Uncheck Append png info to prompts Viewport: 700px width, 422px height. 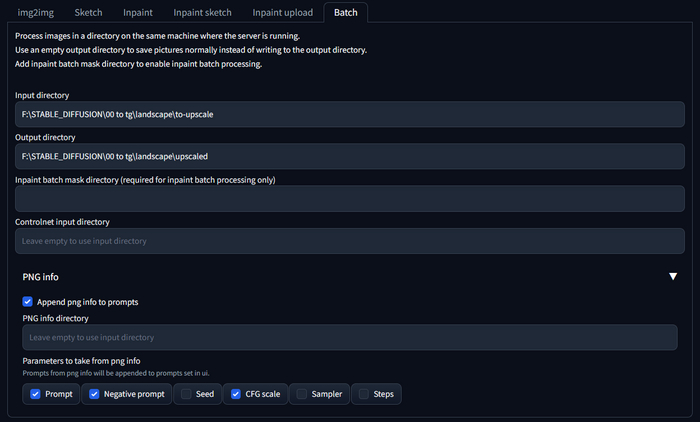(28, 301)
